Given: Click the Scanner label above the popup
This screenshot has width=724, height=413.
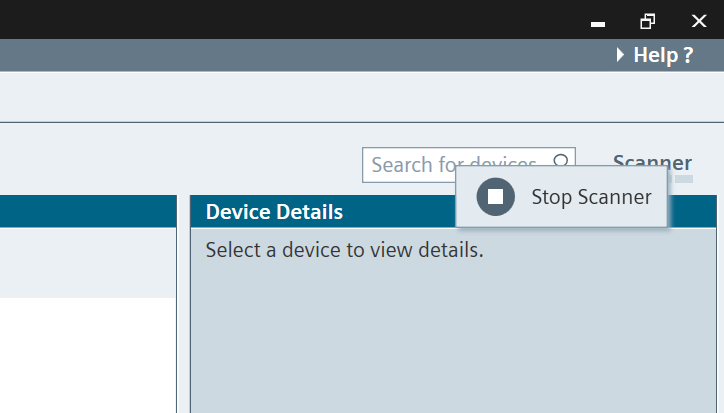Looking at the screenshot, I should click(x=652, y=161).
